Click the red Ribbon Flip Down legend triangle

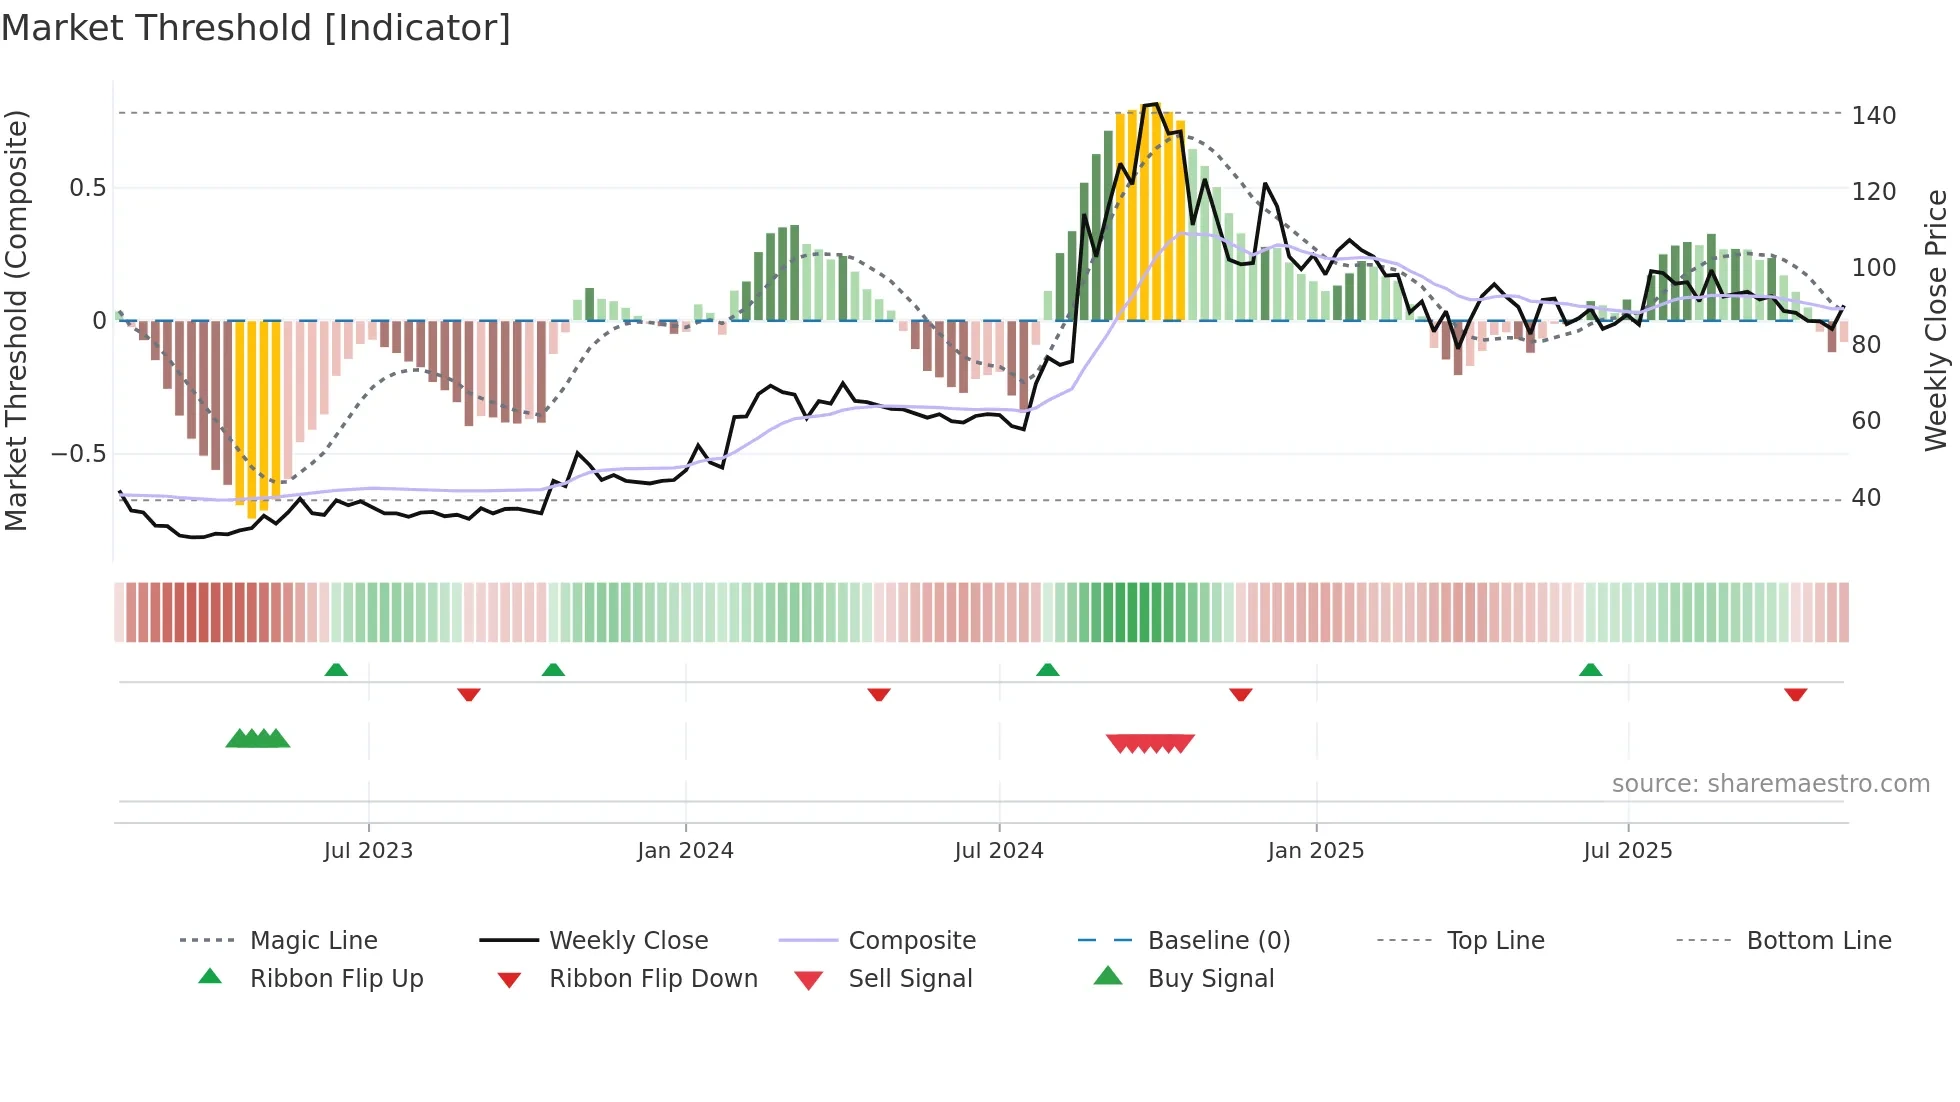click(x=509, y=980)
